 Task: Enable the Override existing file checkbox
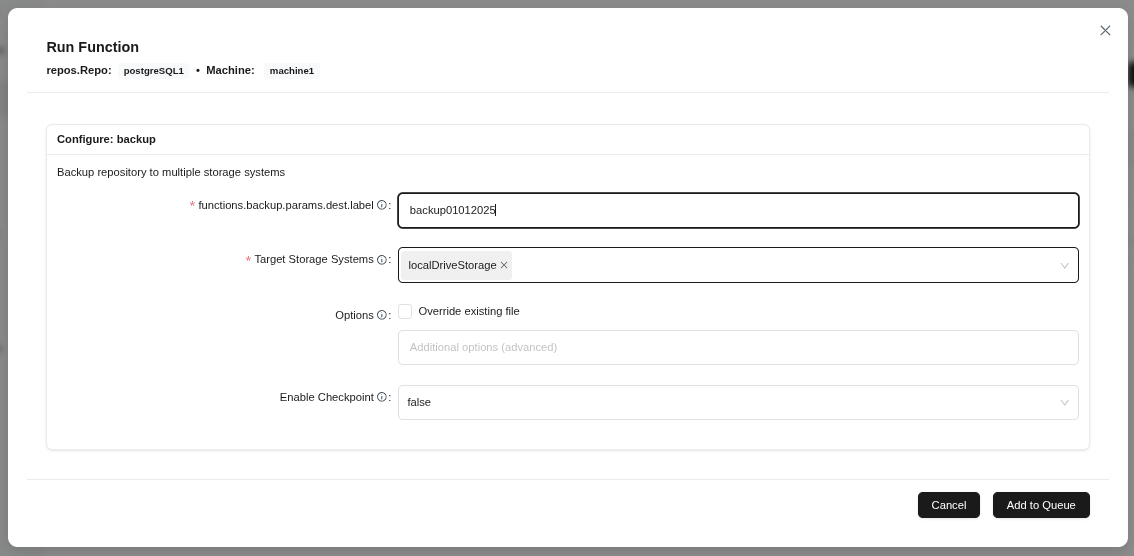point(405,312)
